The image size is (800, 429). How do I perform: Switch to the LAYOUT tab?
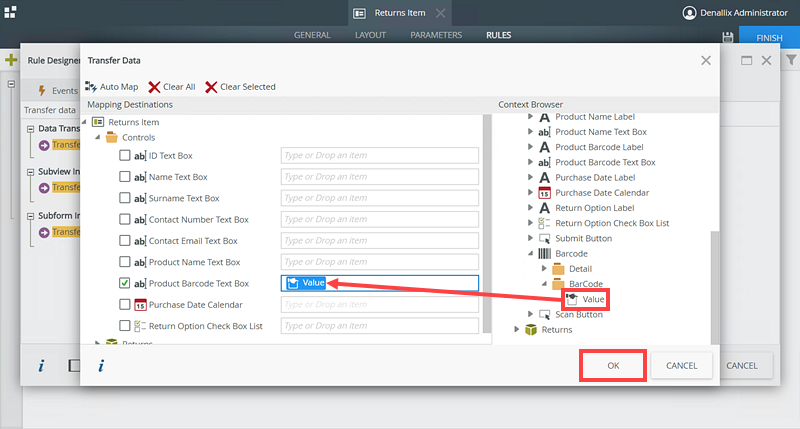[370, 35]
